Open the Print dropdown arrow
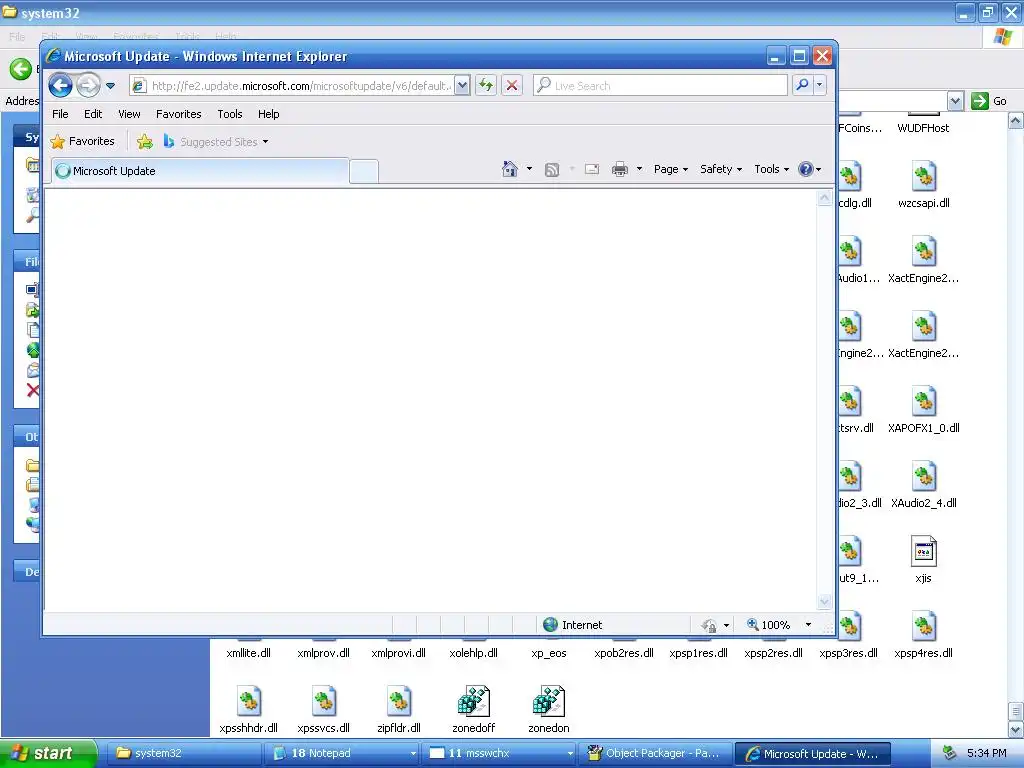Screen dimensions: 1024x768 pyautogui.click(x=639, y=169)
